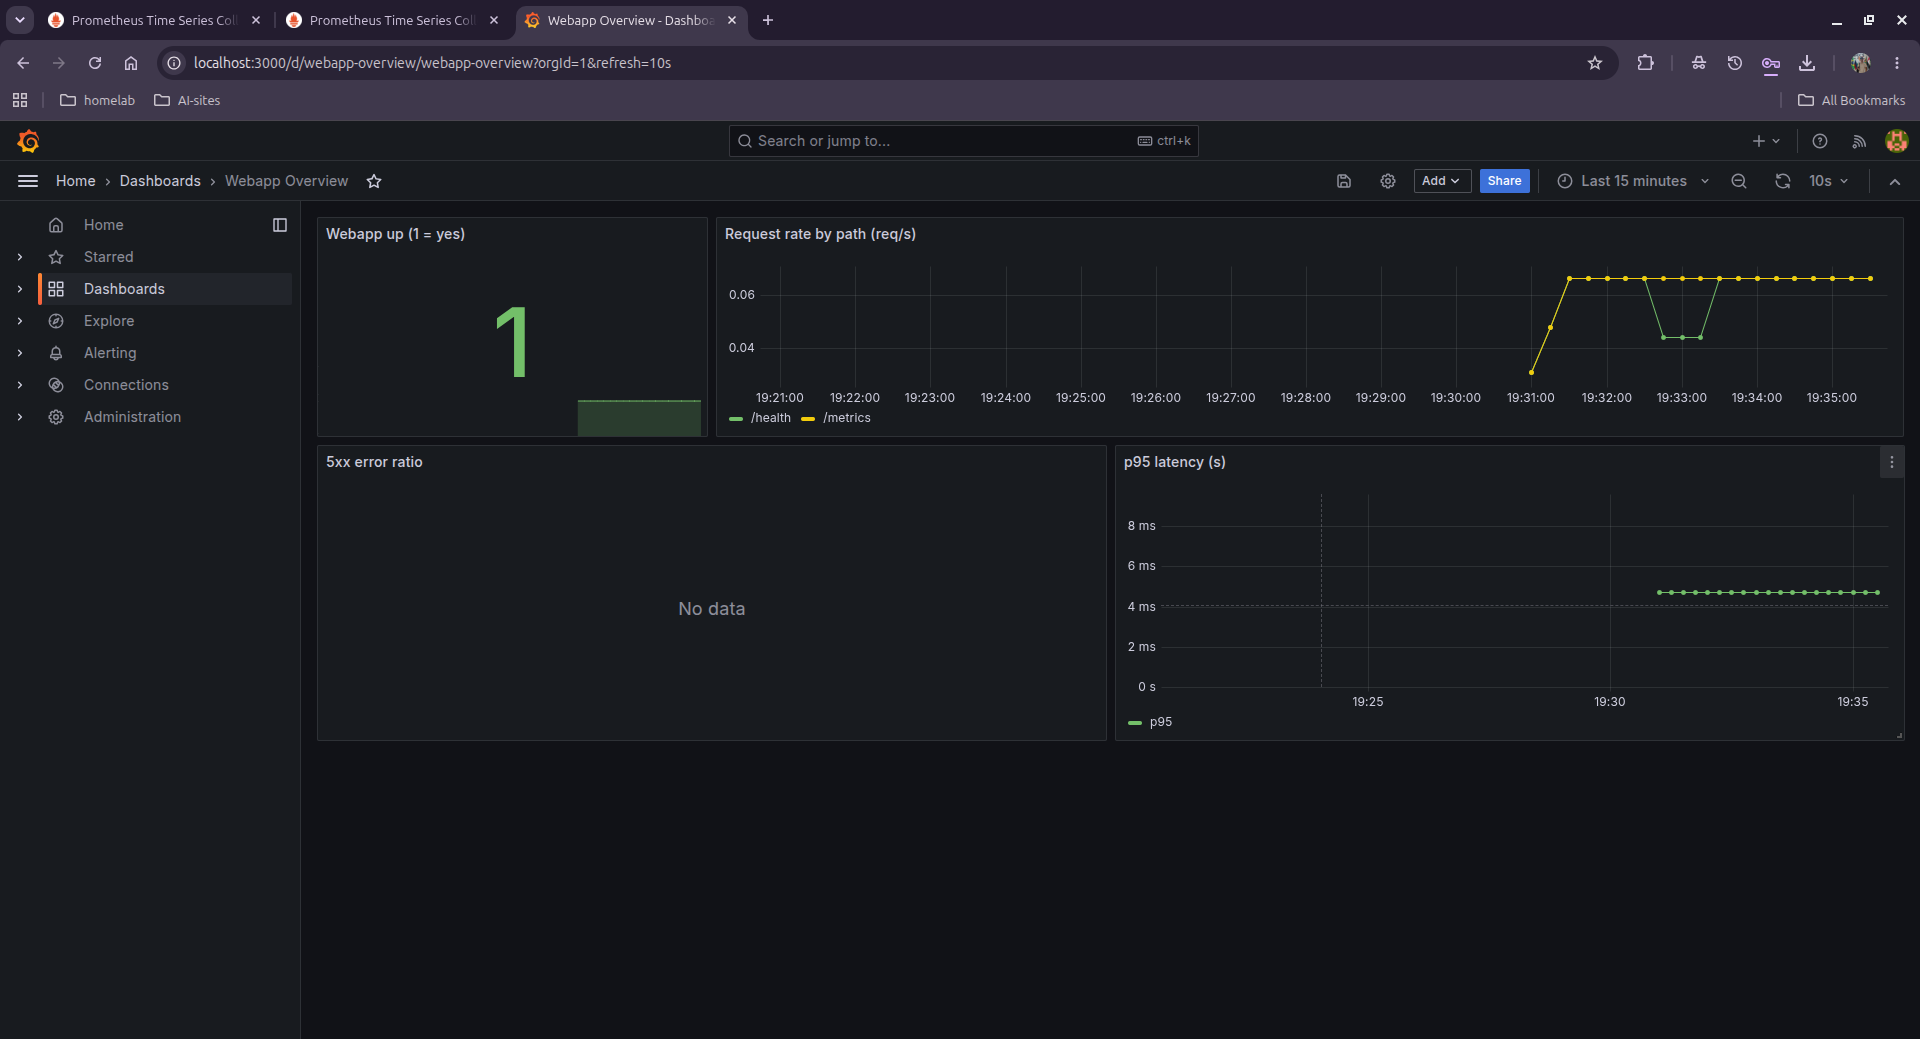
Task: Open the Last 15 minutes time picker
Action: [1633, 181]
